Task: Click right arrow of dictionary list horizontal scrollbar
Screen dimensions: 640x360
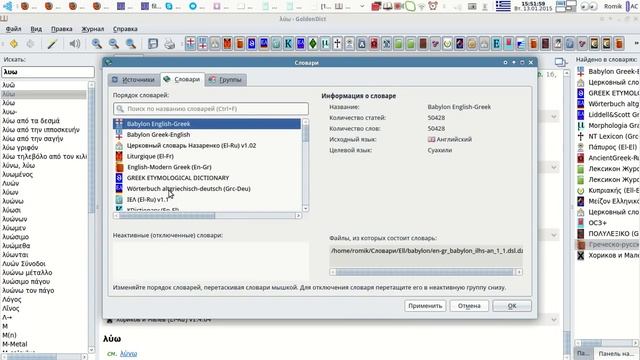Action: [298, 216]
